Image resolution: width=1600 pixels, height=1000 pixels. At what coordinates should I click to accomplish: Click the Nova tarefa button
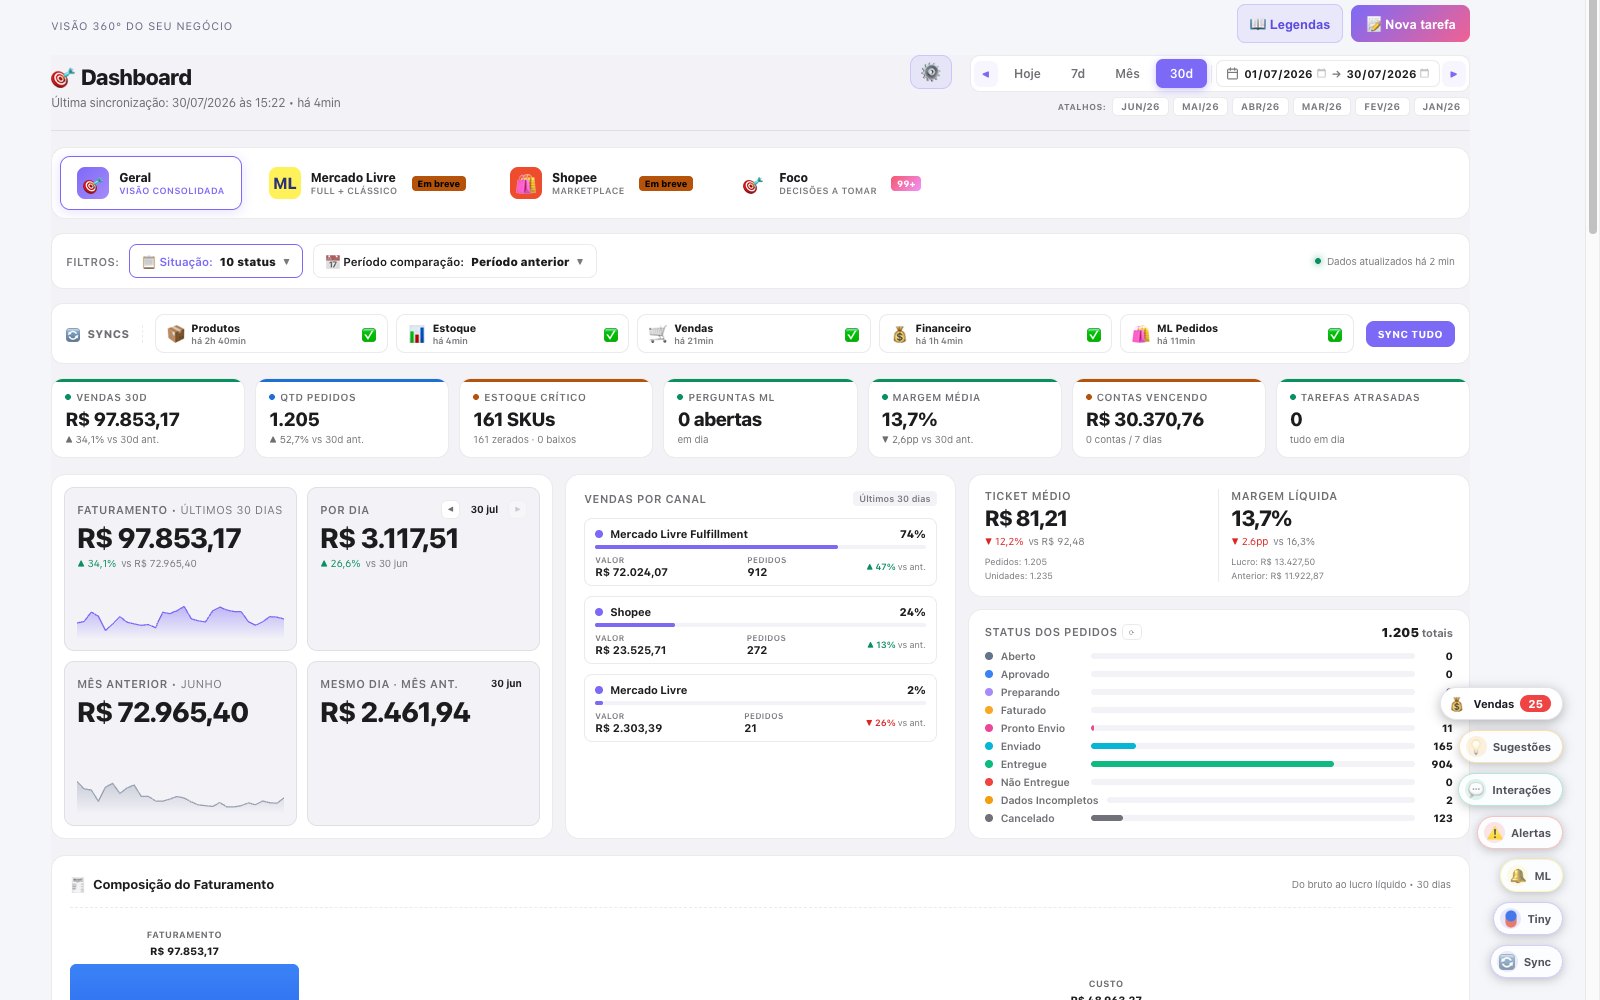1410,24
